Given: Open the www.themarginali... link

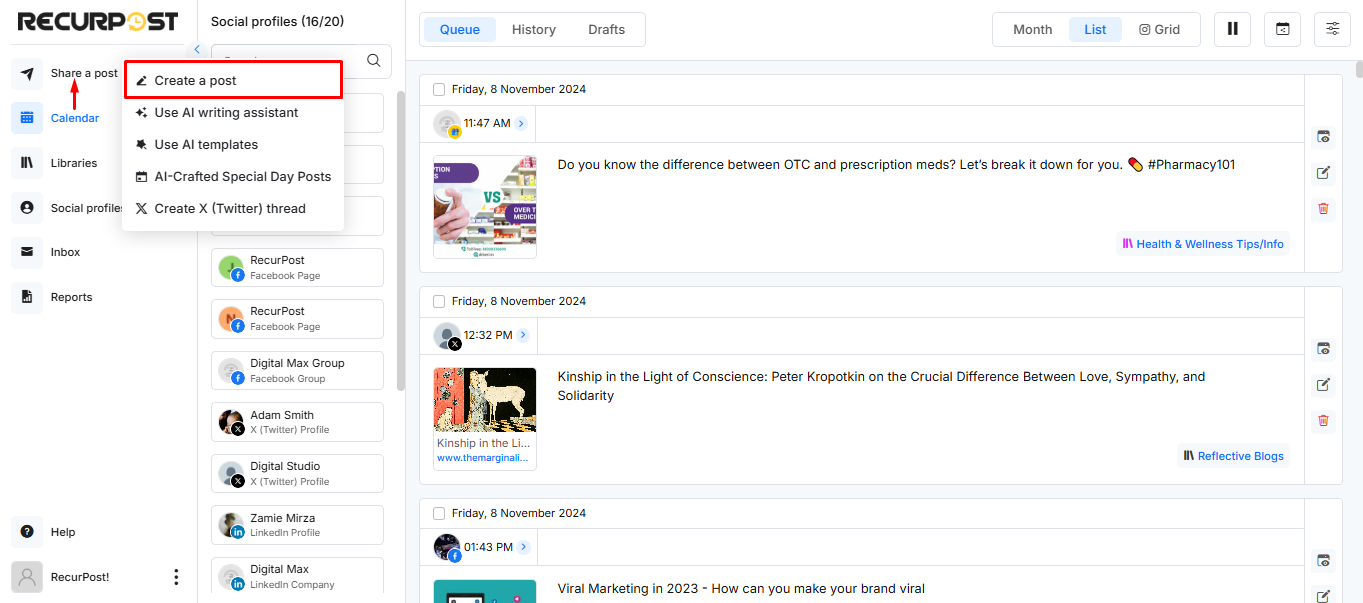Looking at the screenshot, I should click(482, 458).
